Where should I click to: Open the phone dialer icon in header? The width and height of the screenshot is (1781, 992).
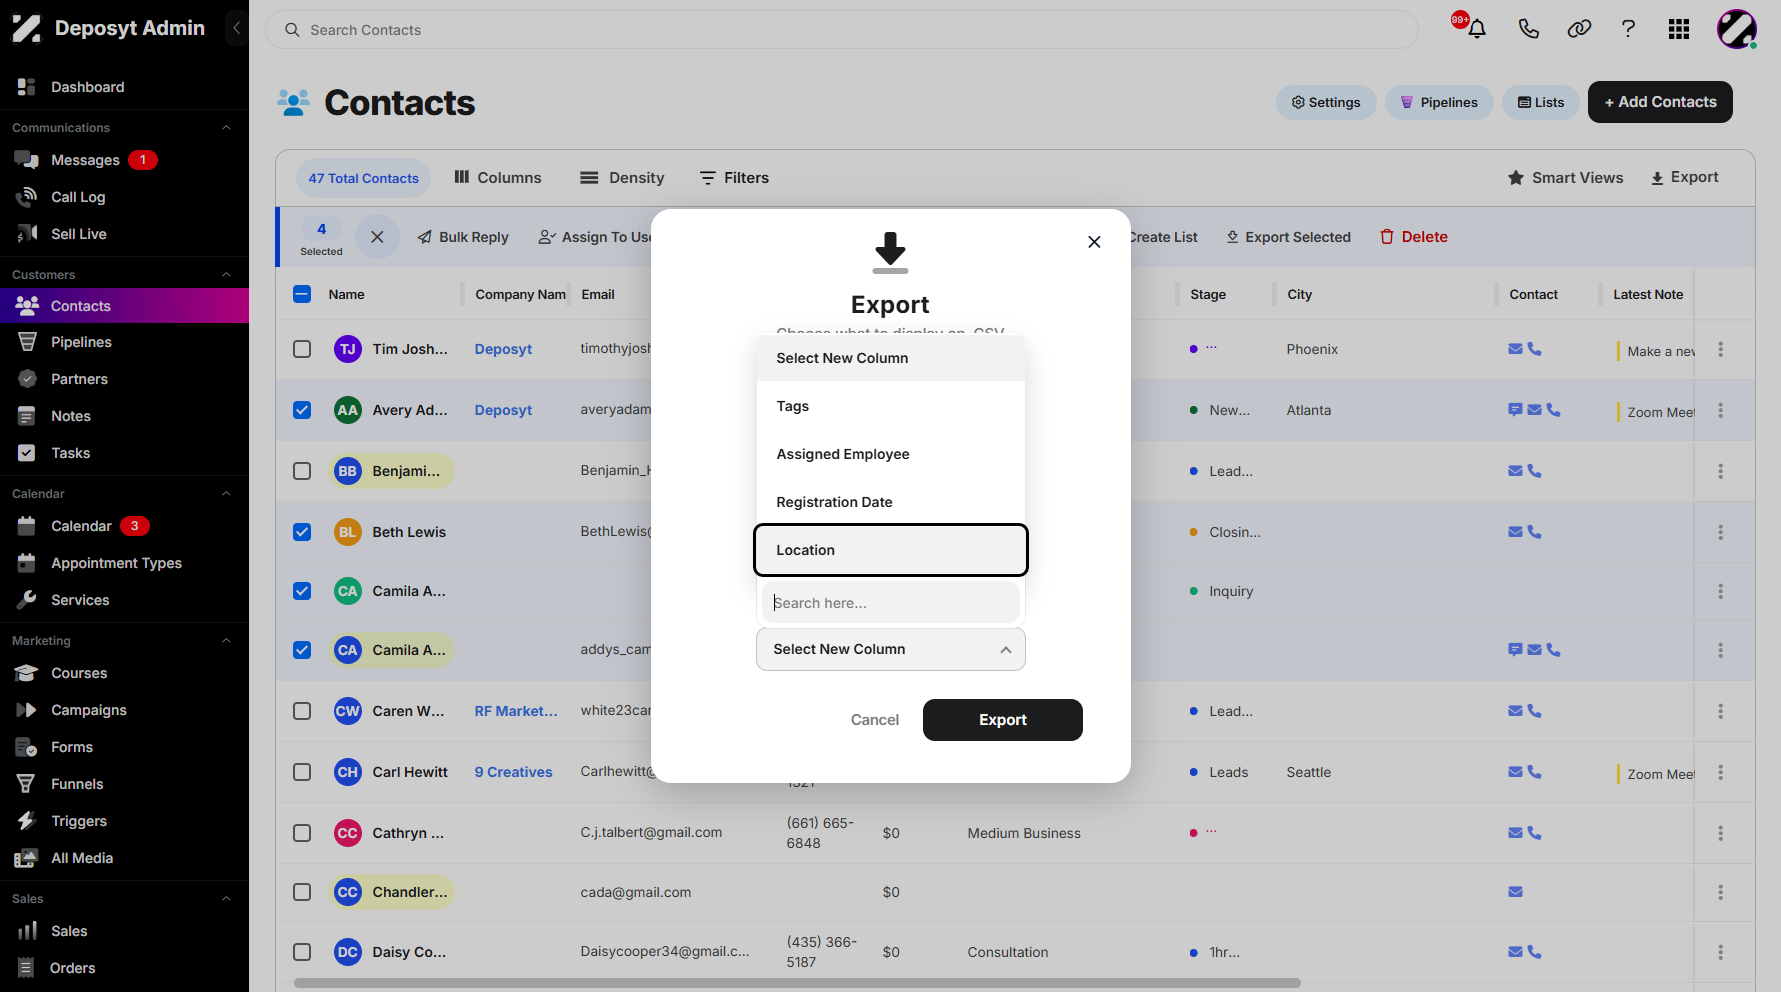coord(1528,29)
